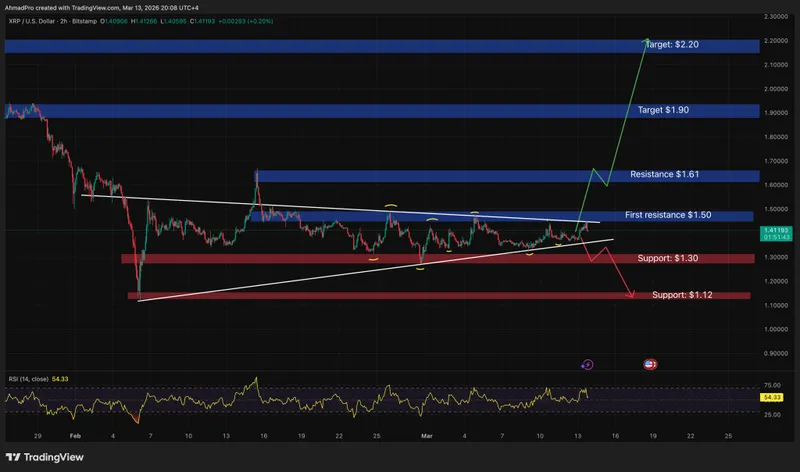Click the green arrowhead at the $2.20 target
Viewport: 800px width, 472px height.
pyautogui.click(x=646, y=43)
